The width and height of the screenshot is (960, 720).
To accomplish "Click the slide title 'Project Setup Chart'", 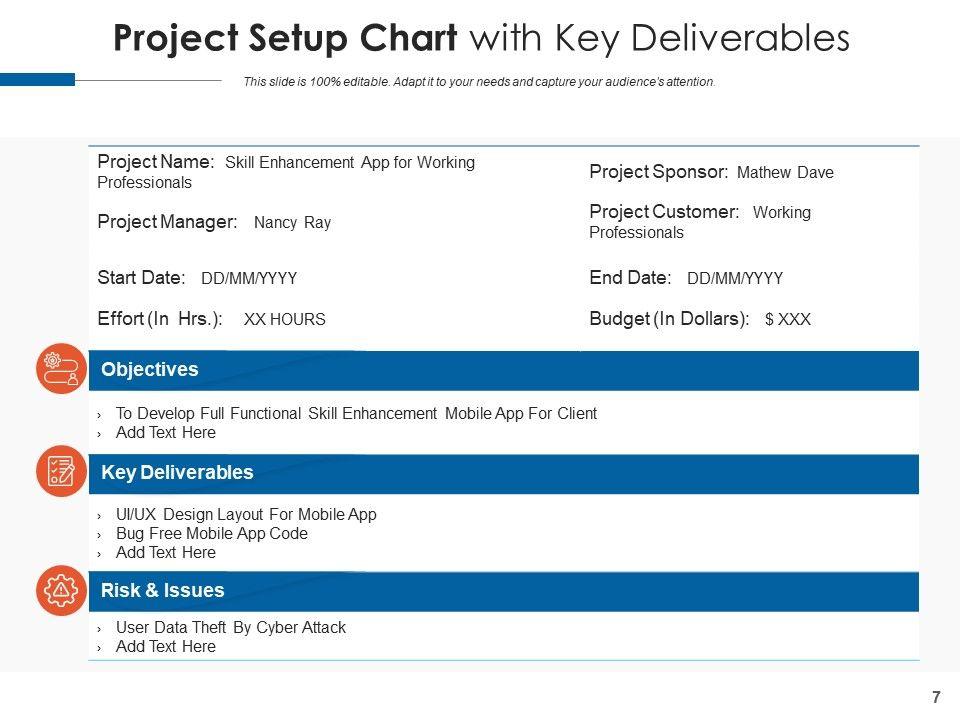I will point(286,38).
